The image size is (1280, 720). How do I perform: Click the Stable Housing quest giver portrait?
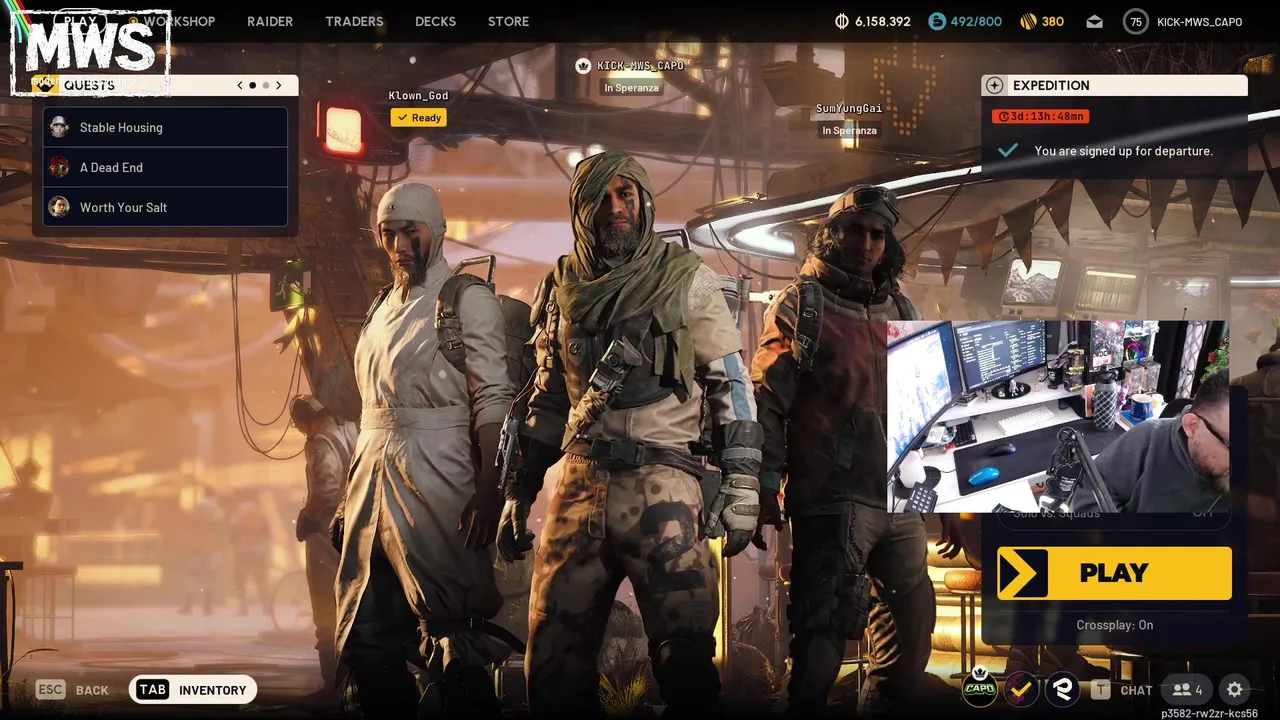59,127
